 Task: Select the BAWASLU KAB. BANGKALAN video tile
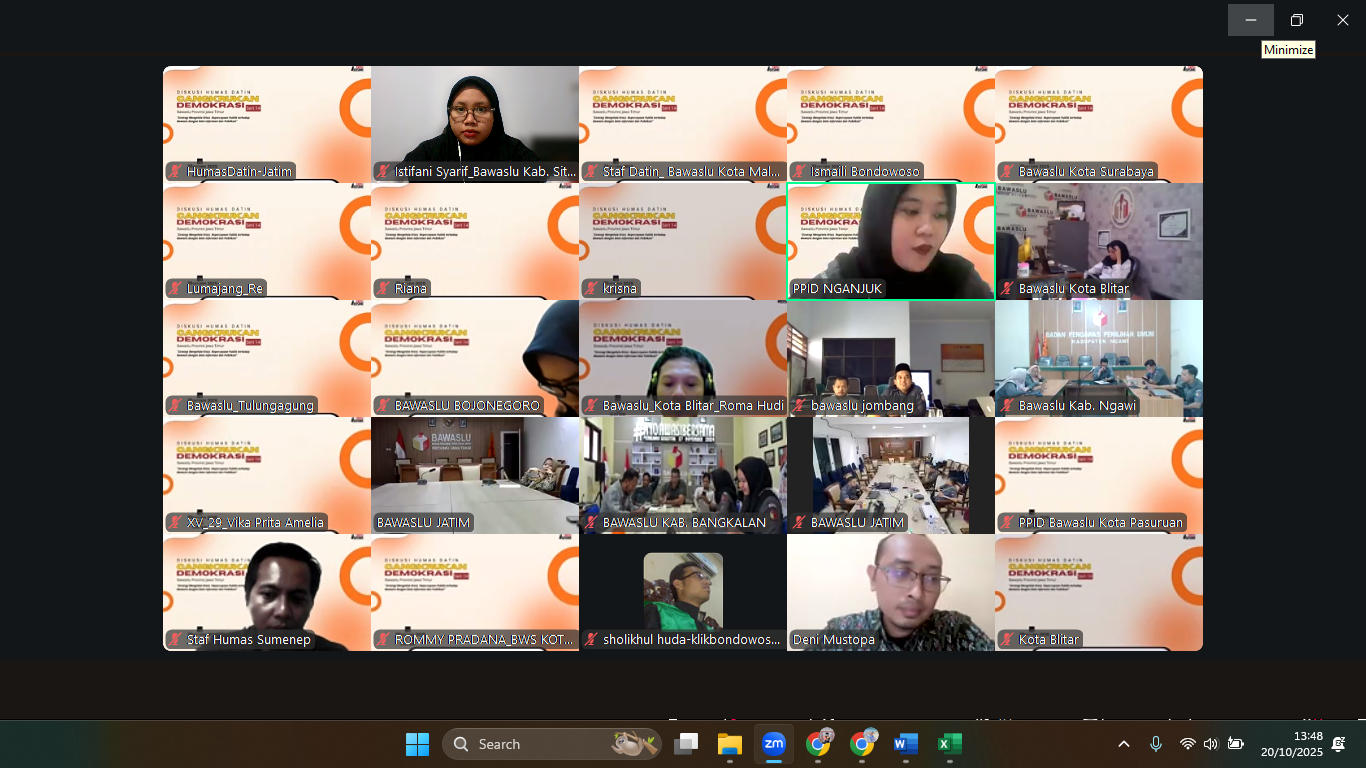click(x=683, y=474)
